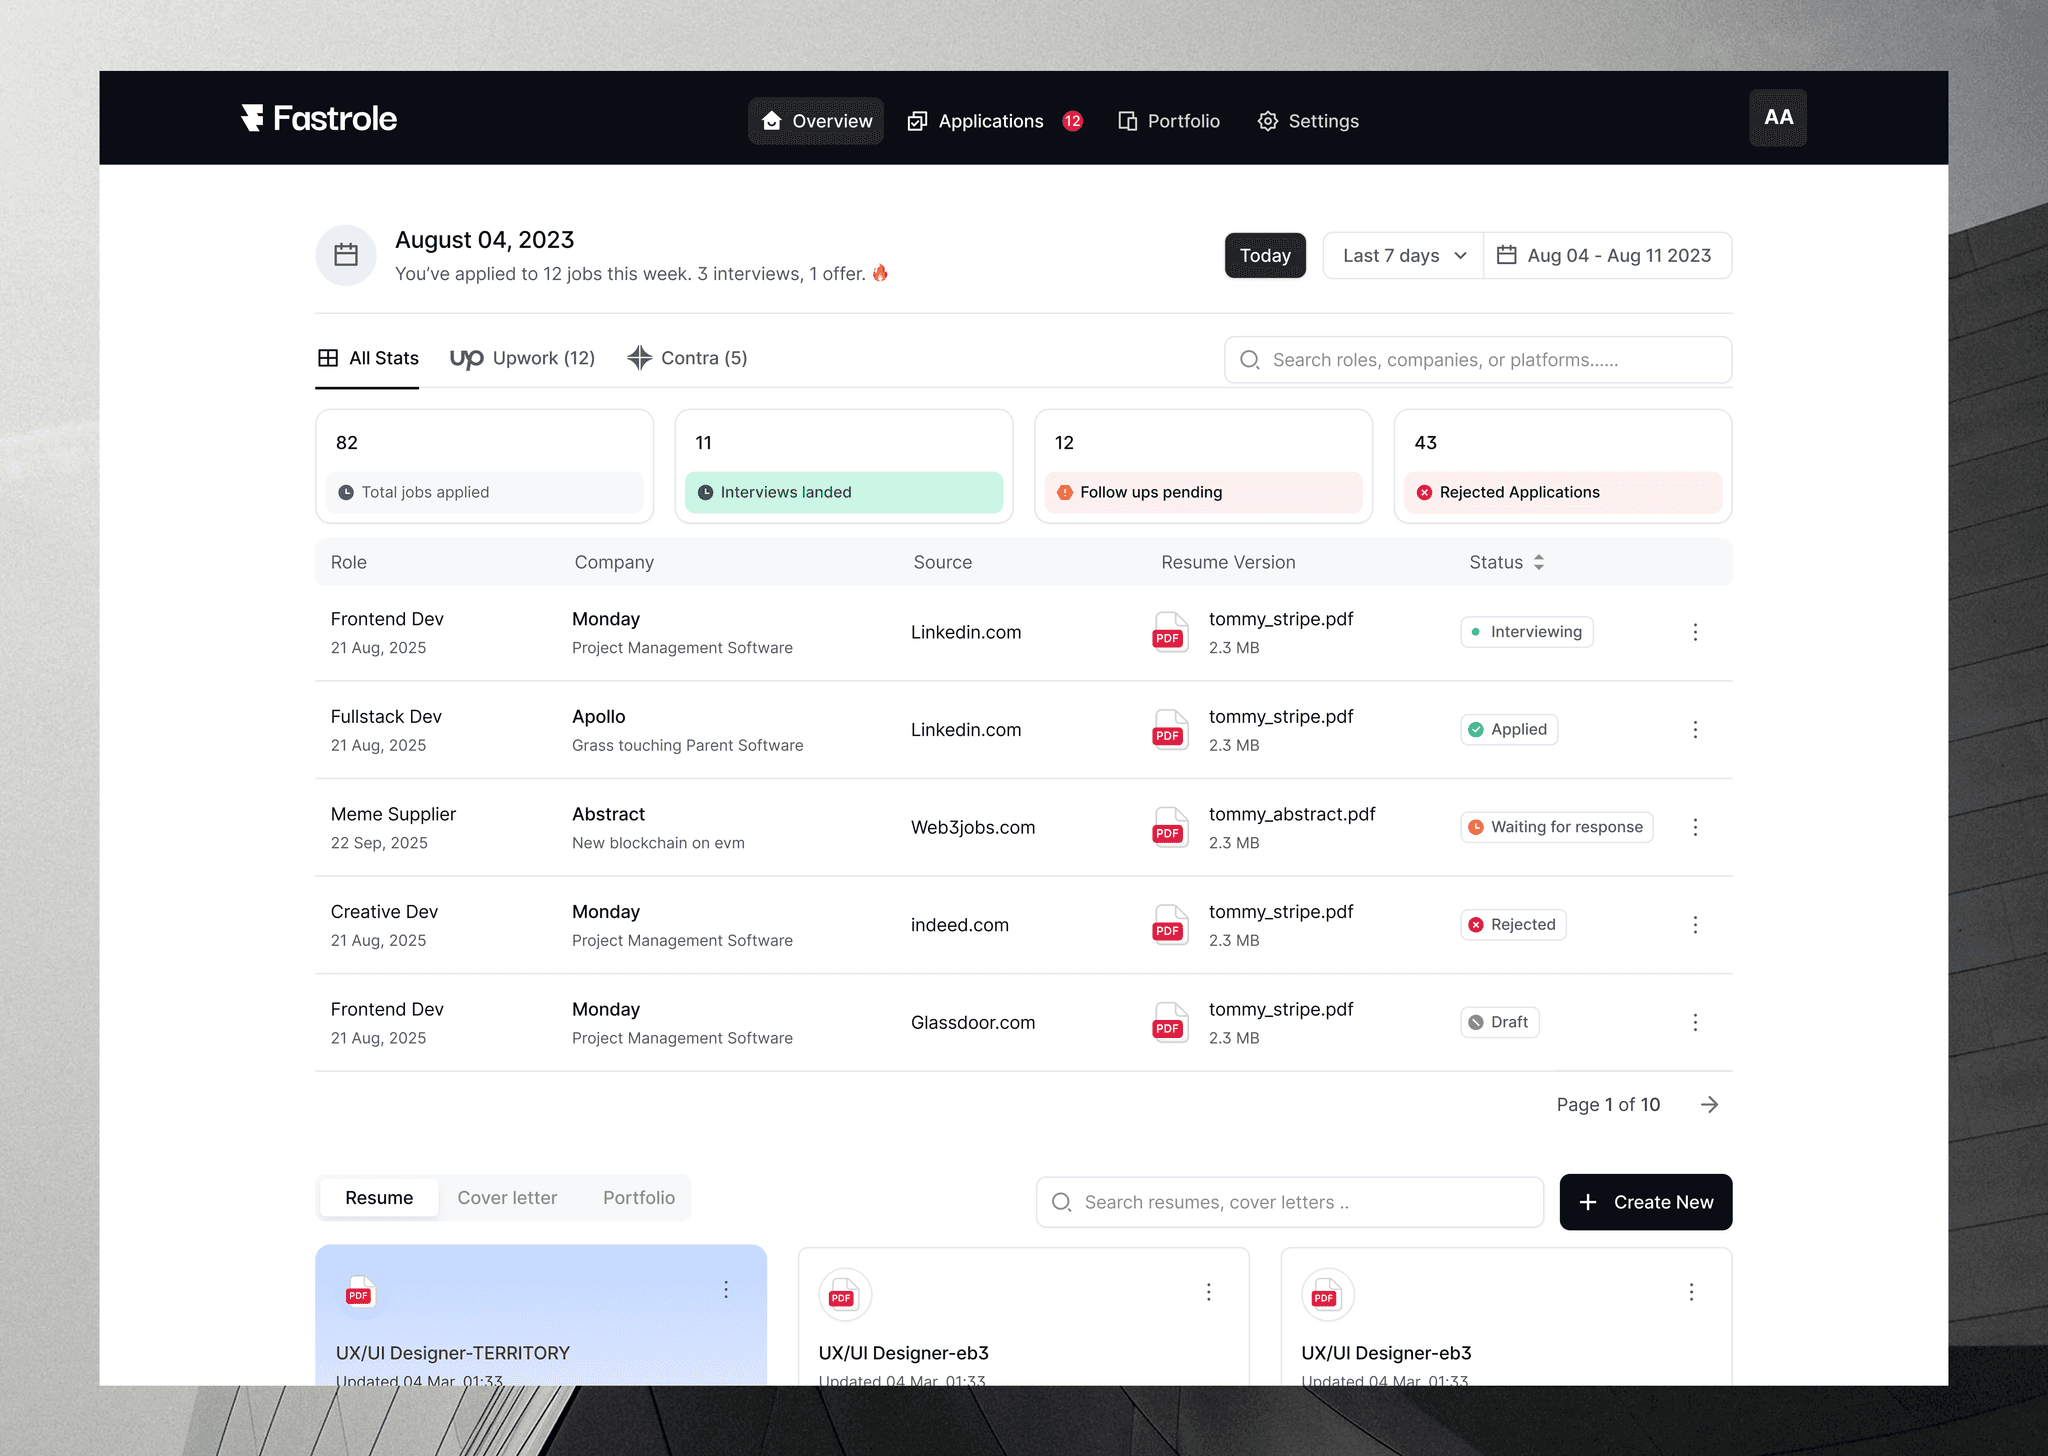Image resolution: width=2048 pixels, height=1456 pixels.
Task: Open options on UX/UI Designer-TERRITORY card
Action: coord(726,1290)
